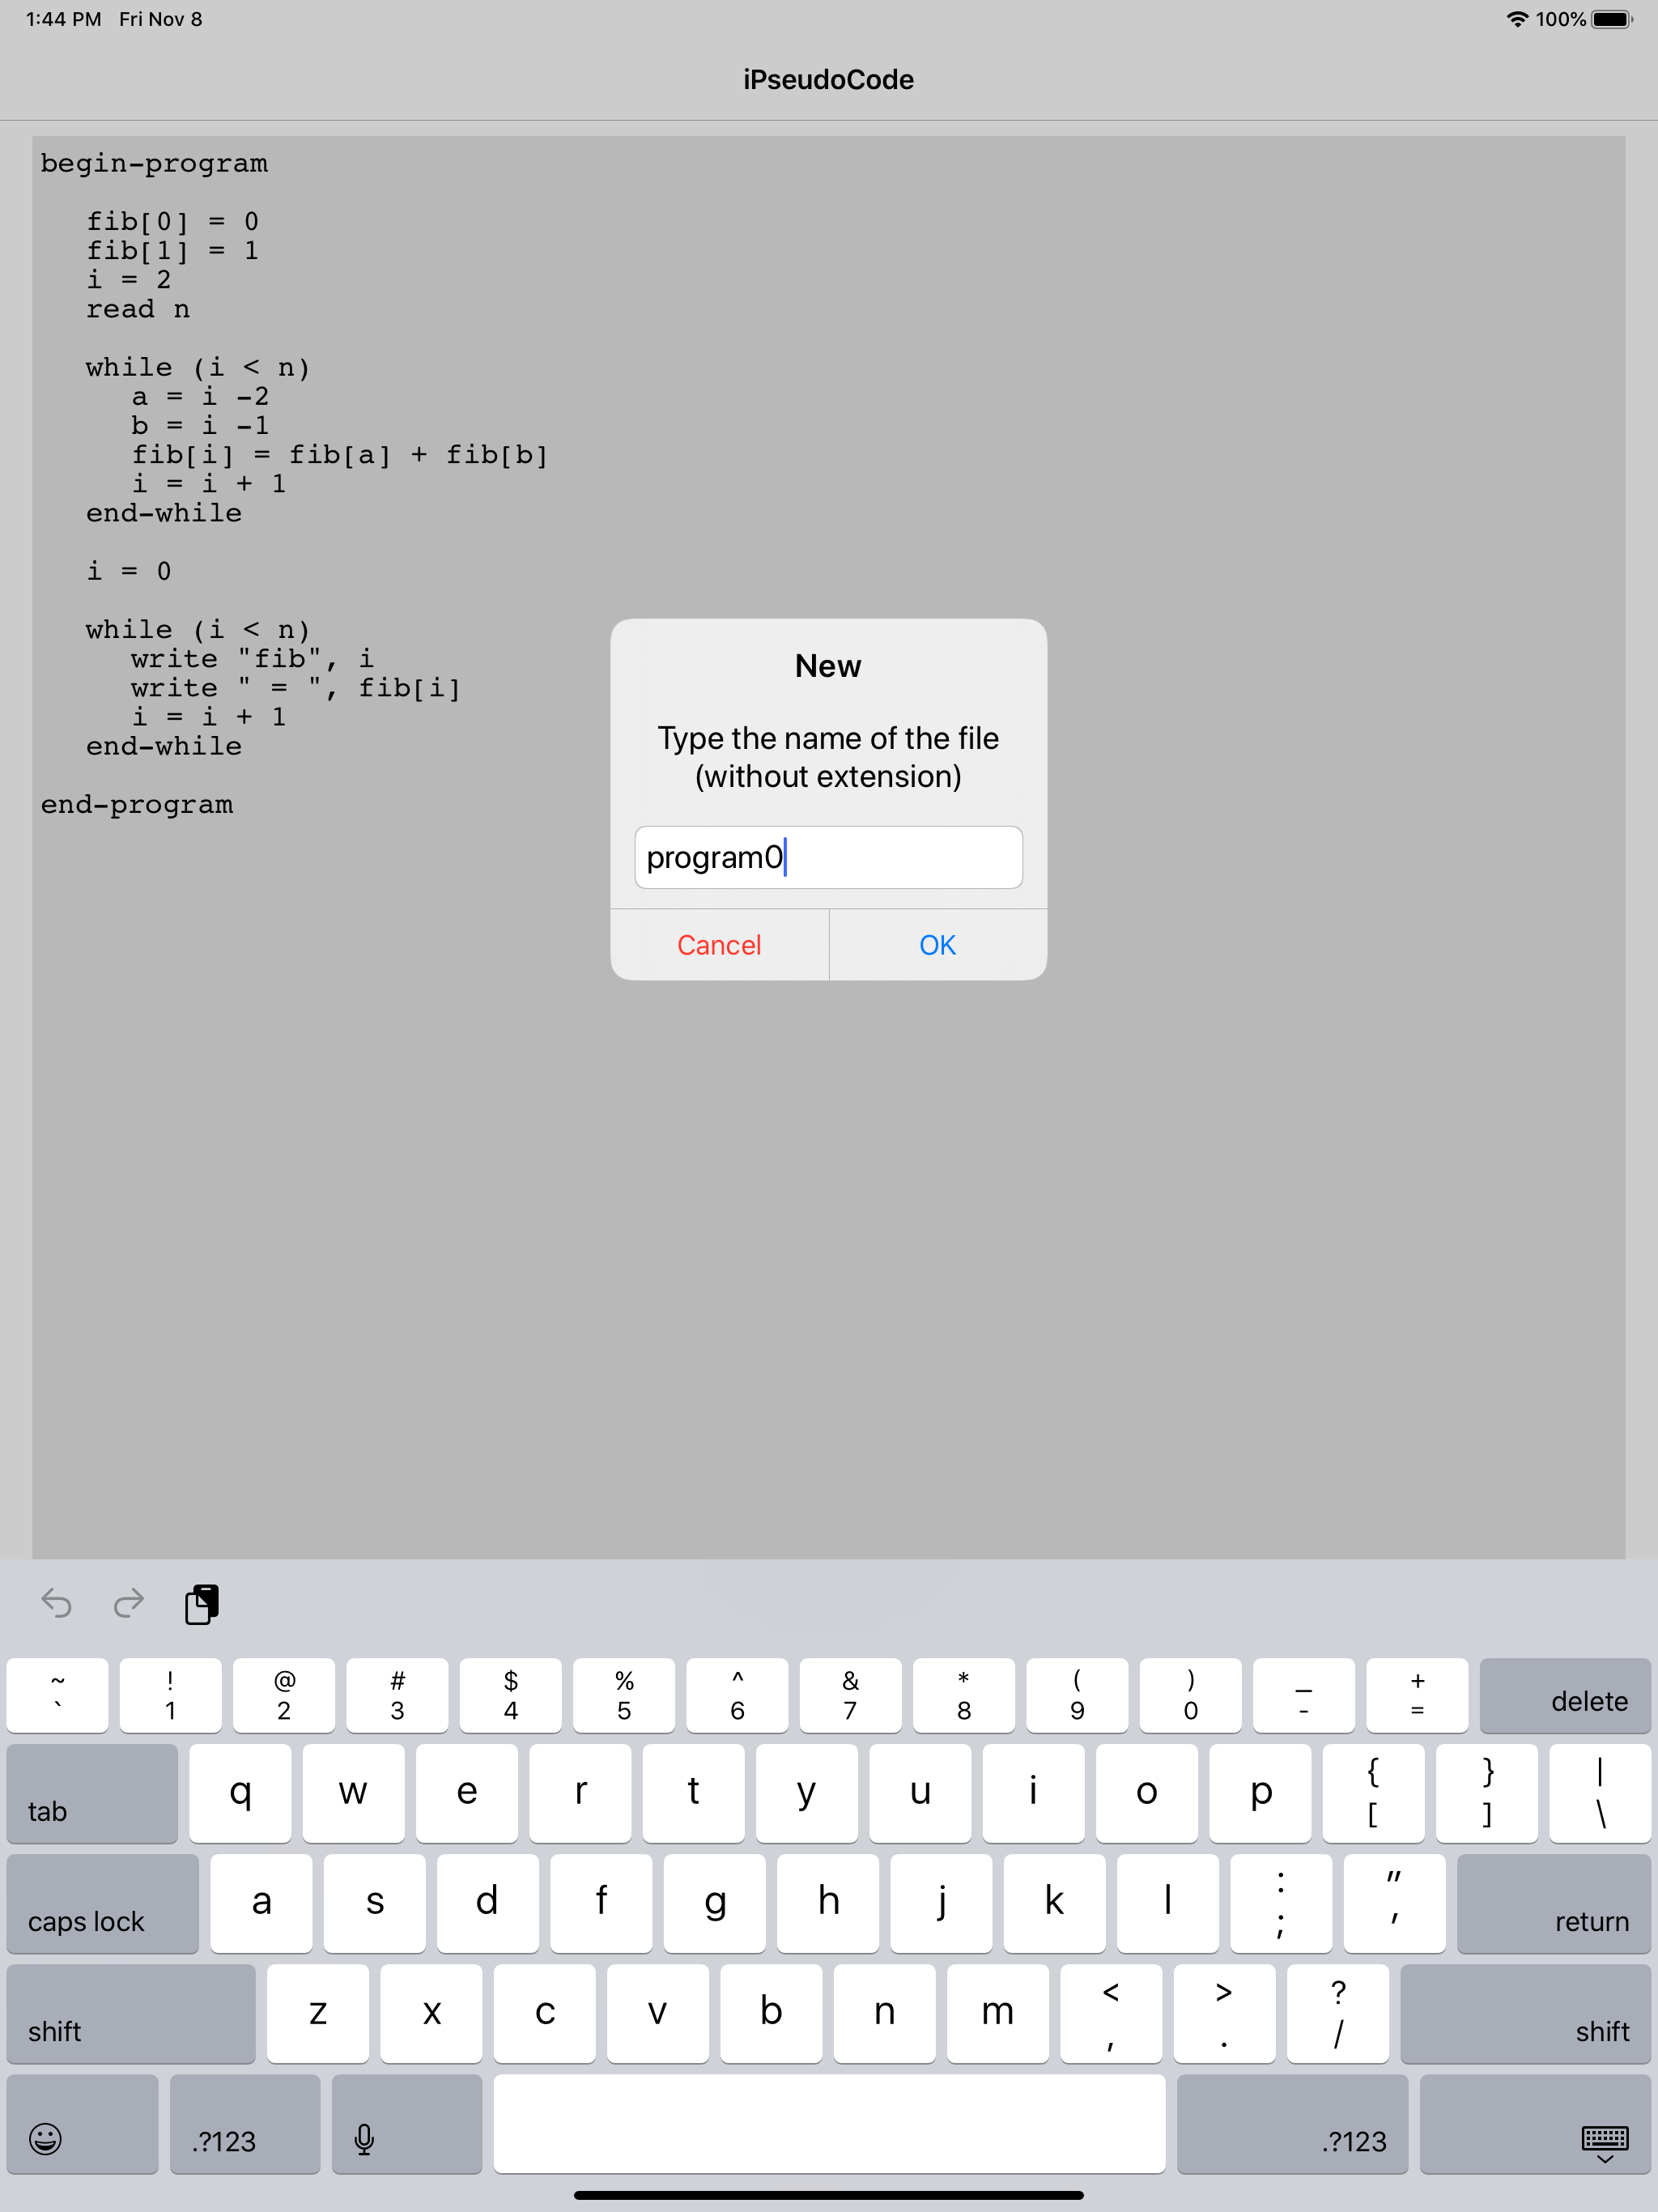
Task: Tap the redo arrow icon above keyboard
Action: pyautogui.click(x=128, y=1604)
